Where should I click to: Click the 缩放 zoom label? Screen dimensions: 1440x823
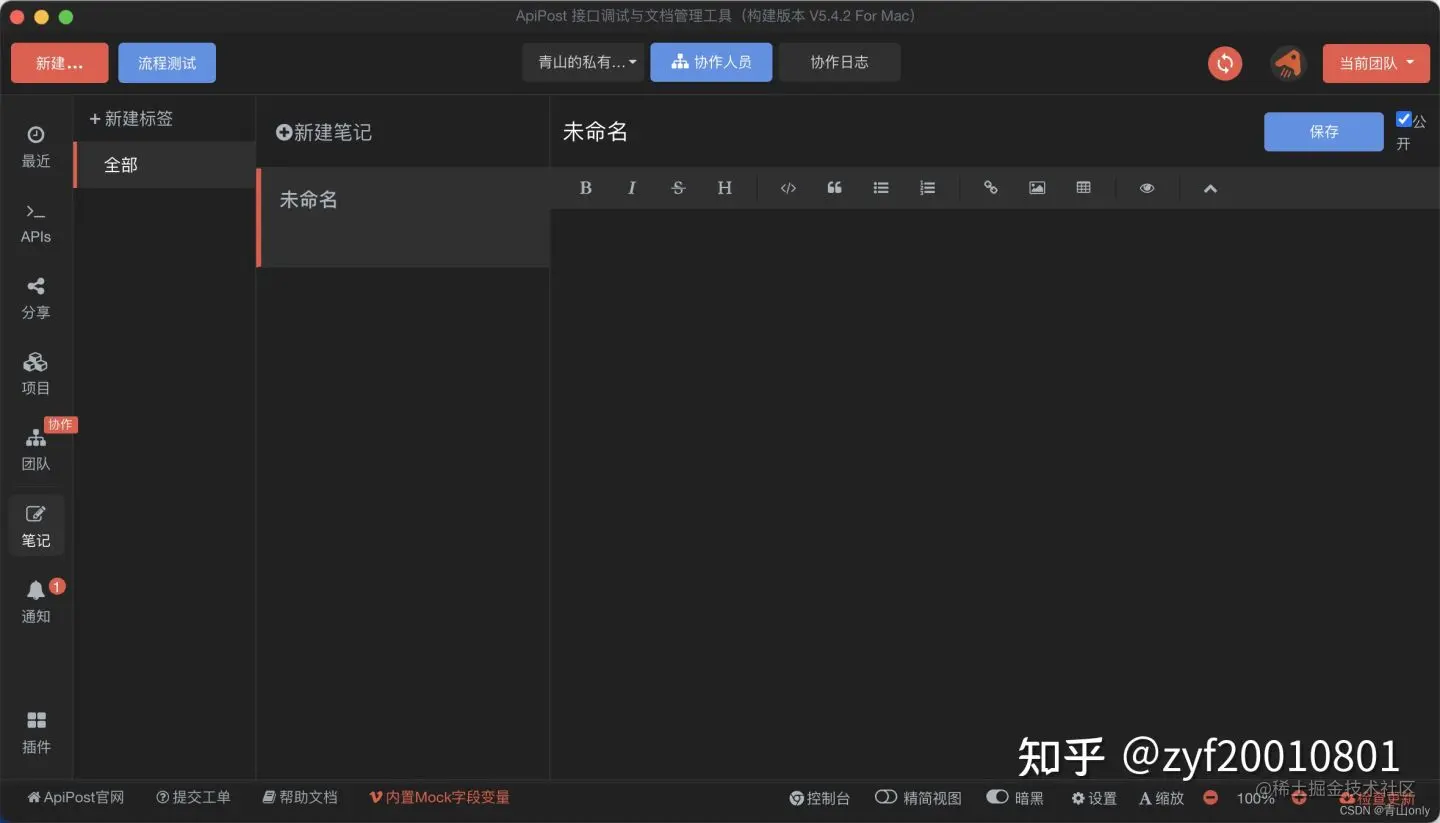point(1161,798)
